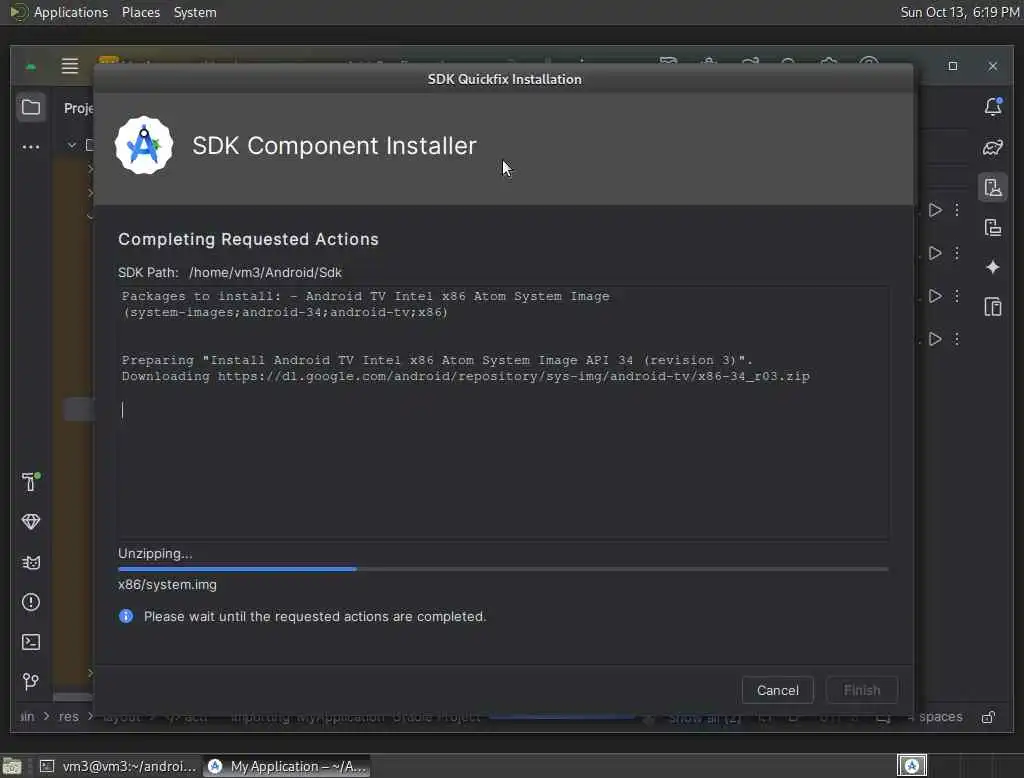Image resolution: width=1024 pixels, height=778 pixels.
Task: Click the read-only lock icon in status bar
Action: [989, 717]
